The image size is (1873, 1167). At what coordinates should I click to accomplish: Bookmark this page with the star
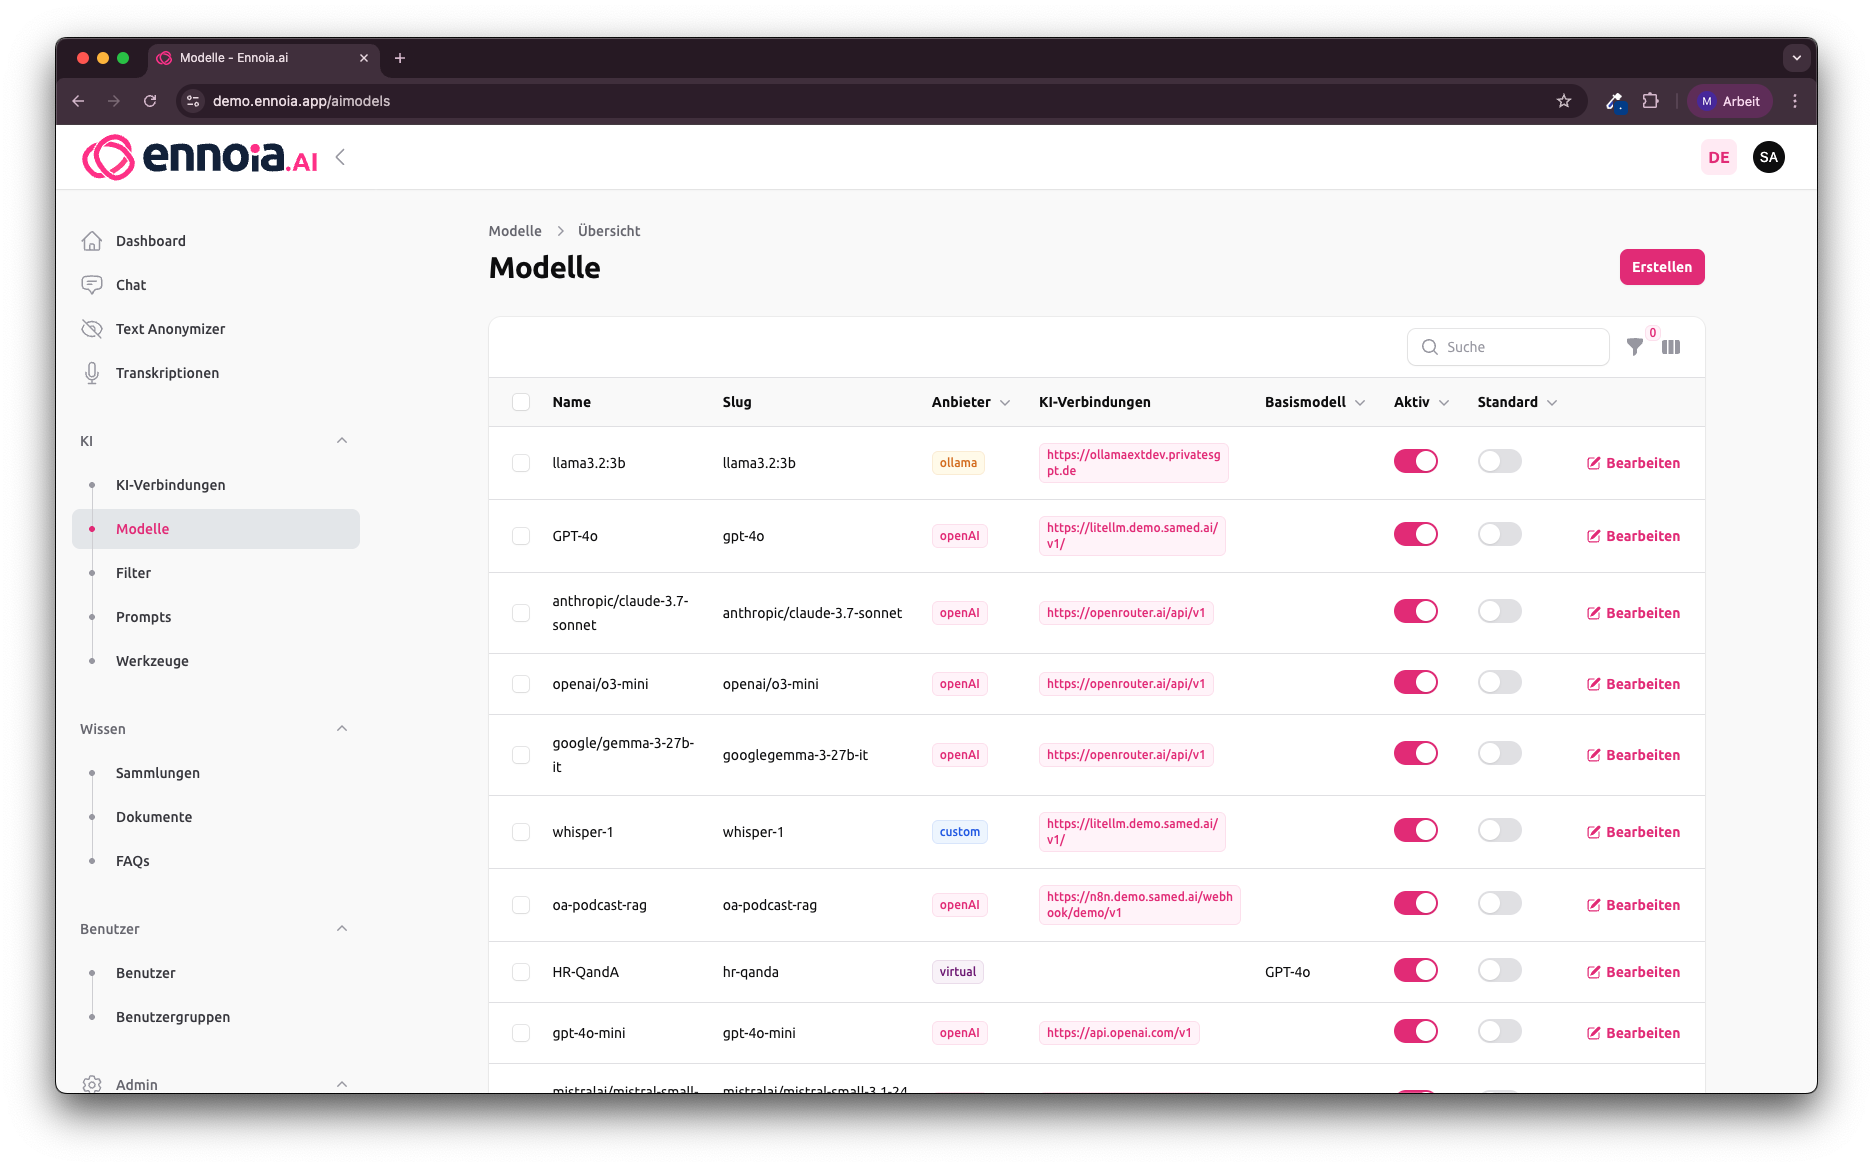(x=1564, y=101)
